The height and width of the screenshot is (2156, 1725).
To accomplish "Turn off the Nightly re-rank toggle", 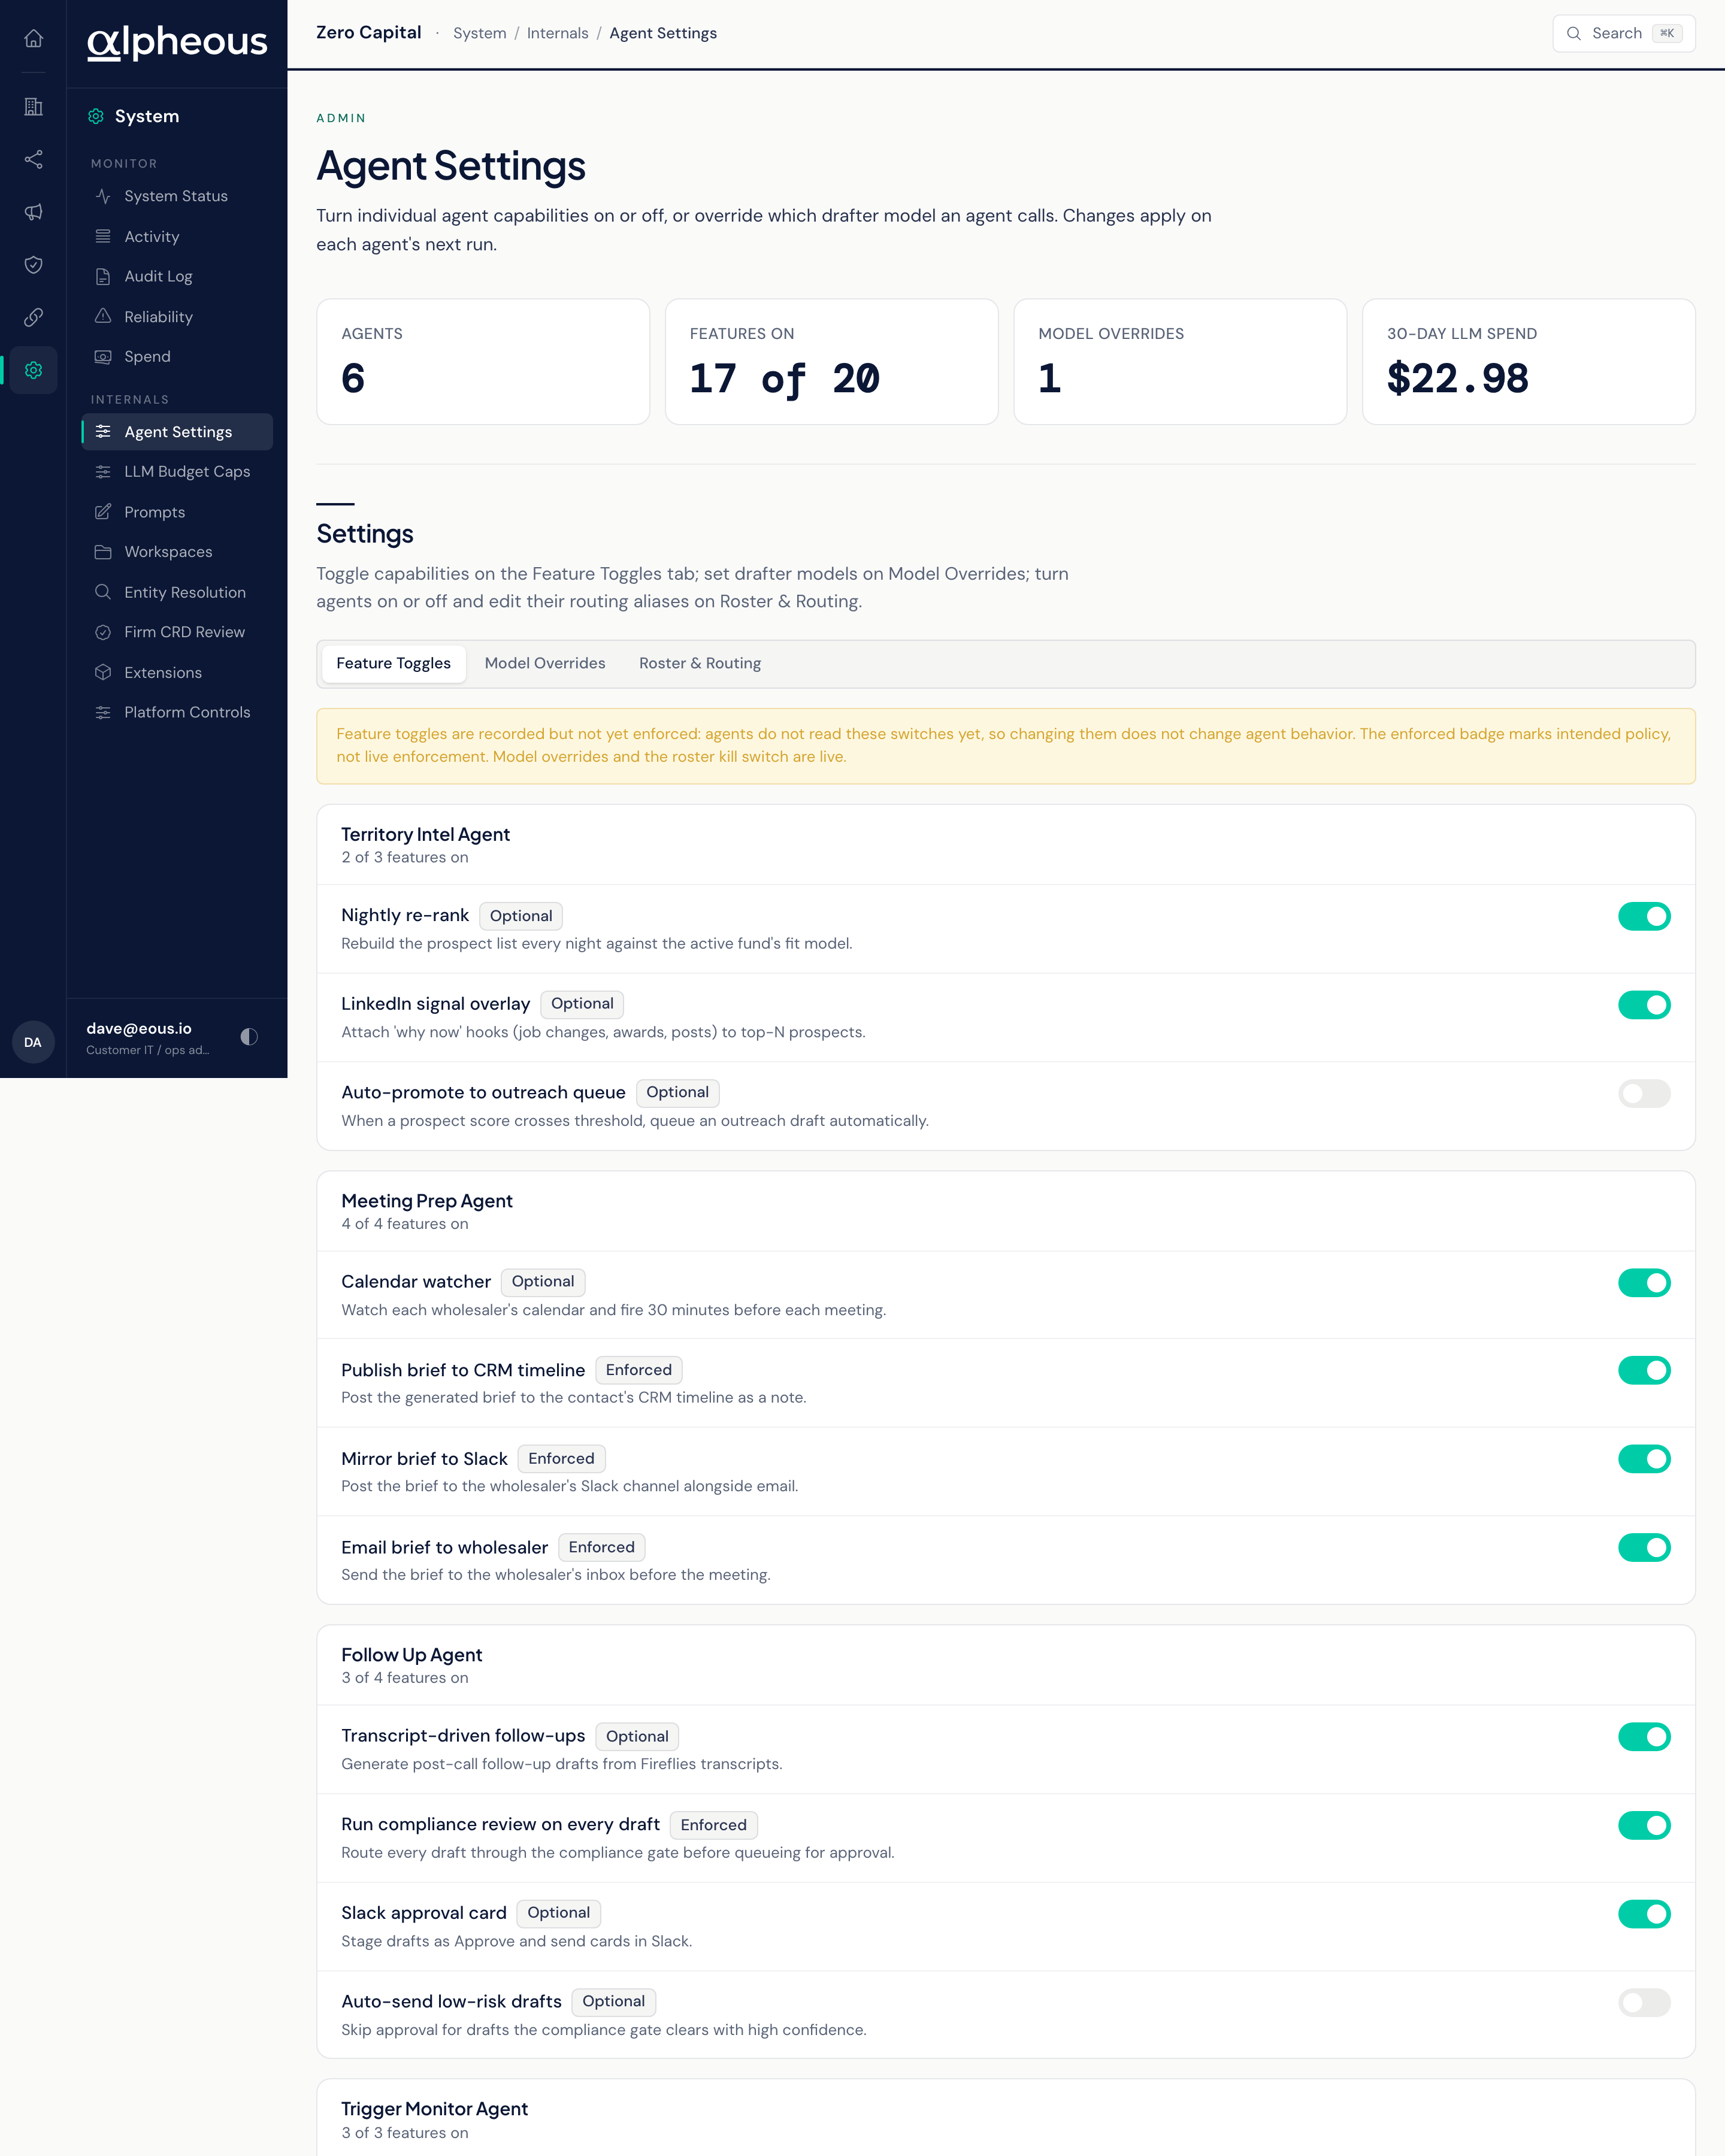I will (x=1643, y=916).
